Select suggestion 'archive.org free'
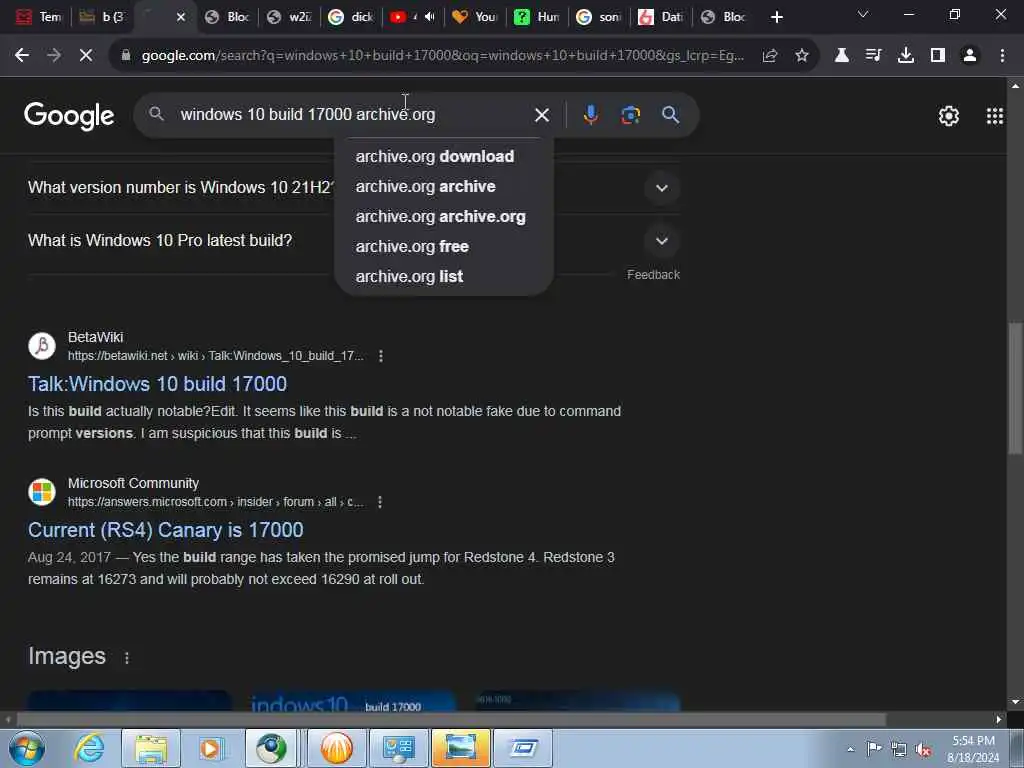 pos(444,247)
